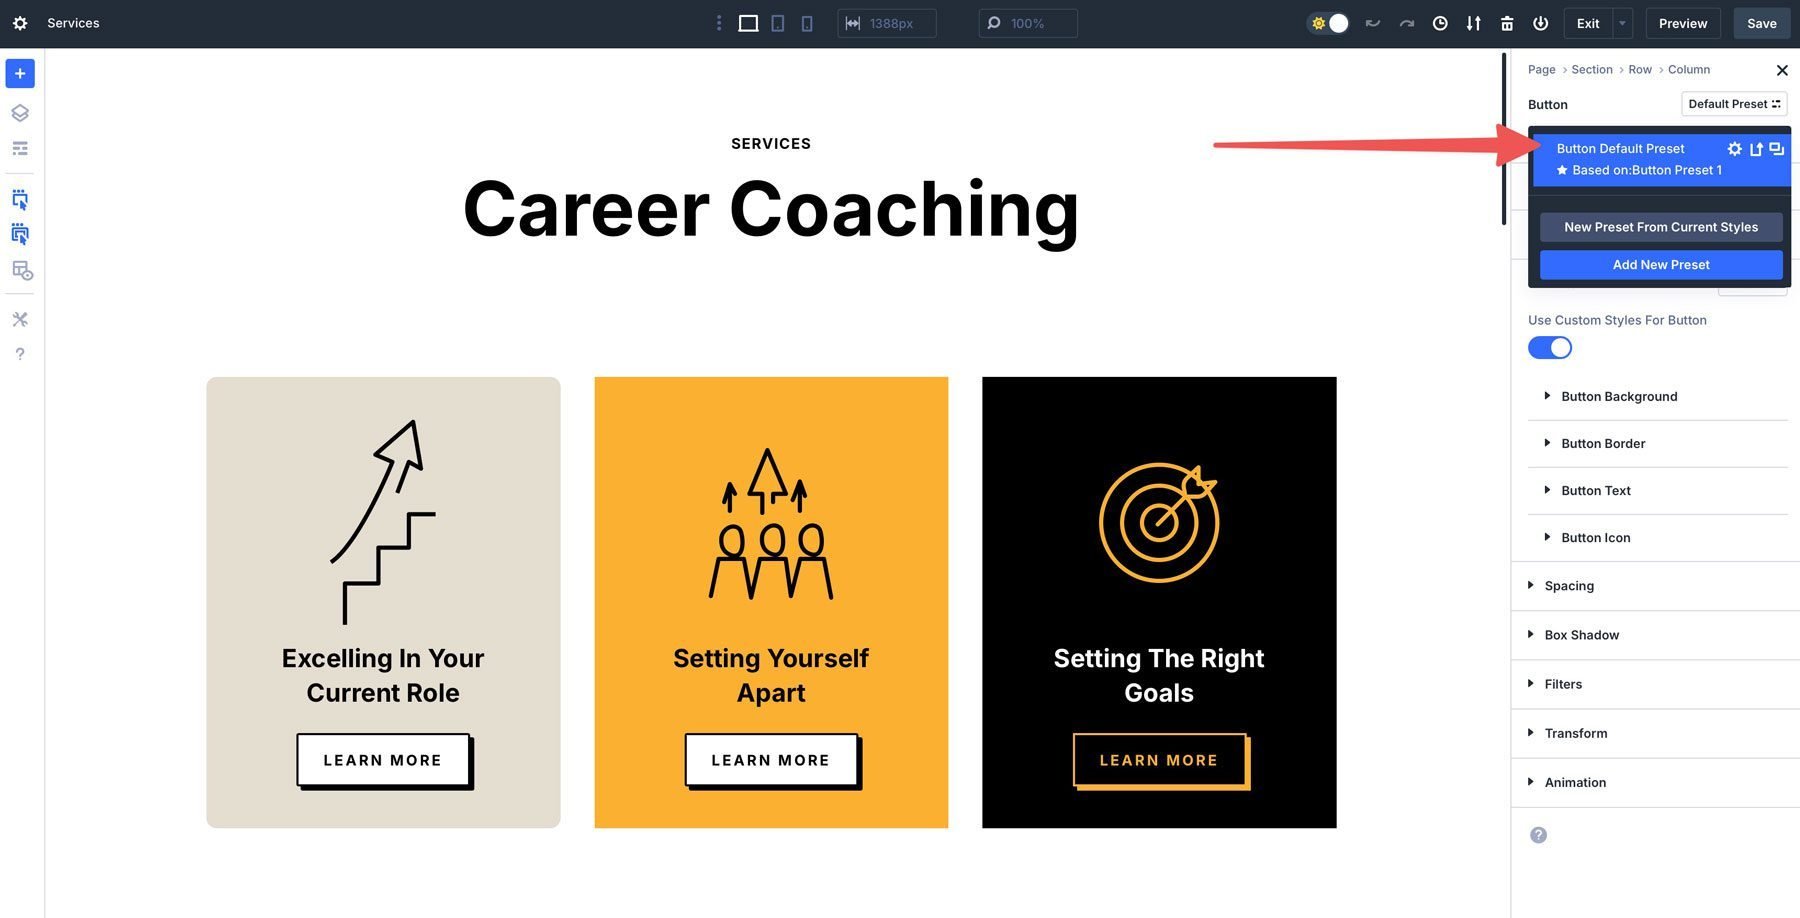This screenshot has height=918, width=1800.
Task: Open the Default Preset dropdown
Action: point(1734,104)
